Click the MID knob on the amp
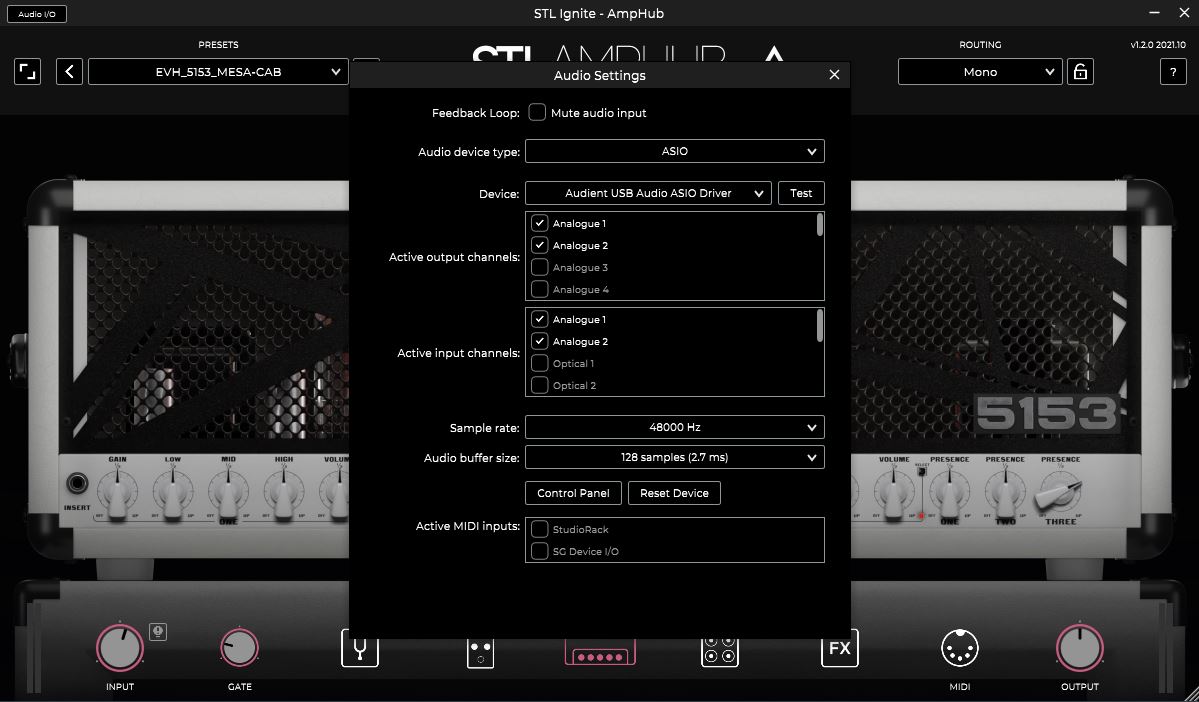Image resolution: width=1199 pixels, height=702 pixels. click(x=229, y=492)
